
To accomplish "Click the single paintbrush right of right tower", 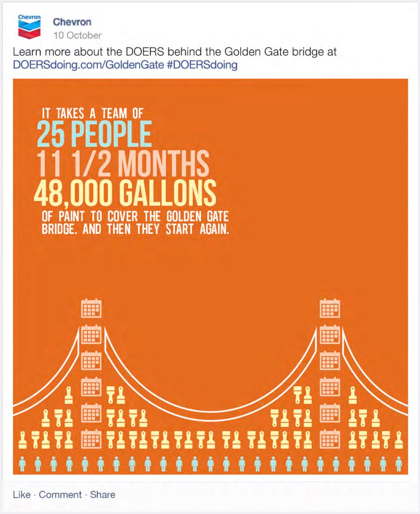I will click(x=353, y=395).
